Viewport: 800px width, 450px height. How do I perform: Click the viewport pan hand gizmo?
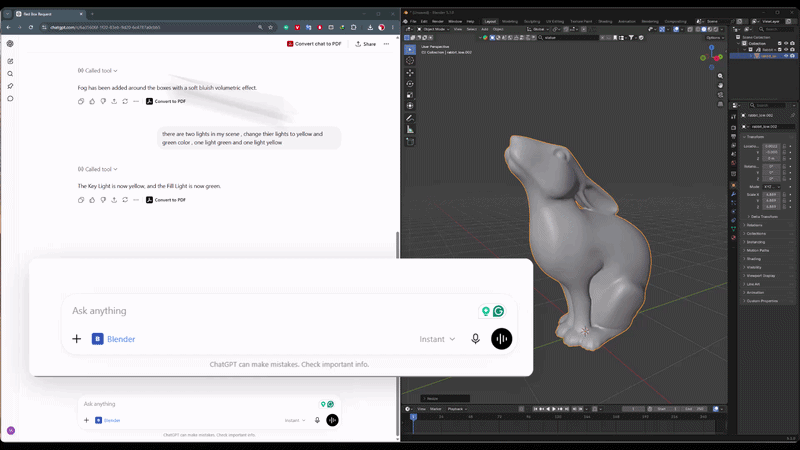click(x=720, y=85)
